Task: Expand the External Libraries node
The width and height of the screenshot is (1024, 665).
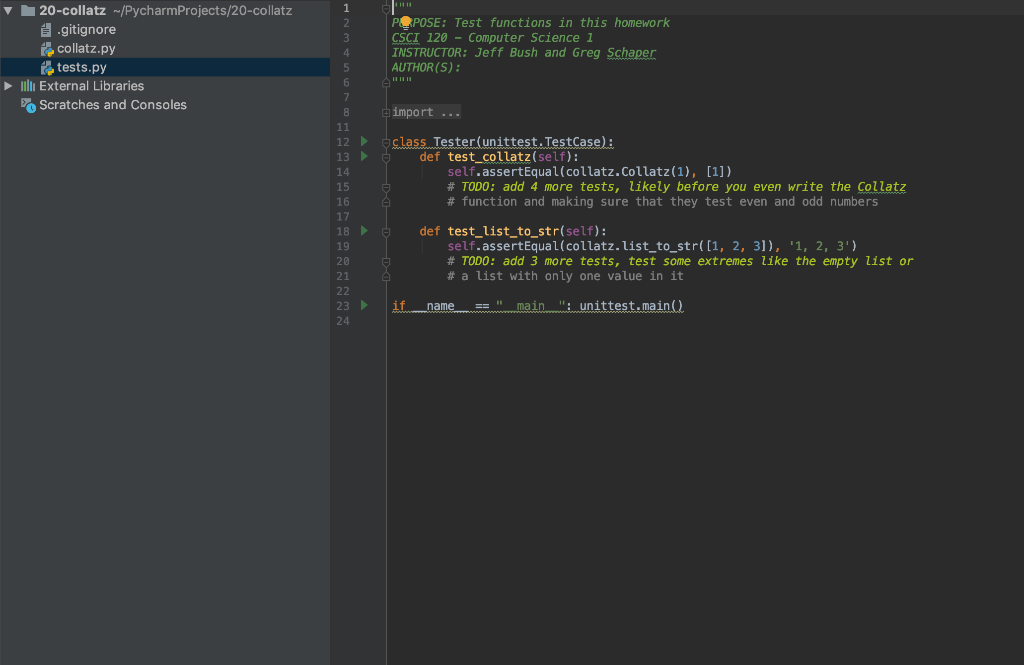Action: pos(7,86)
